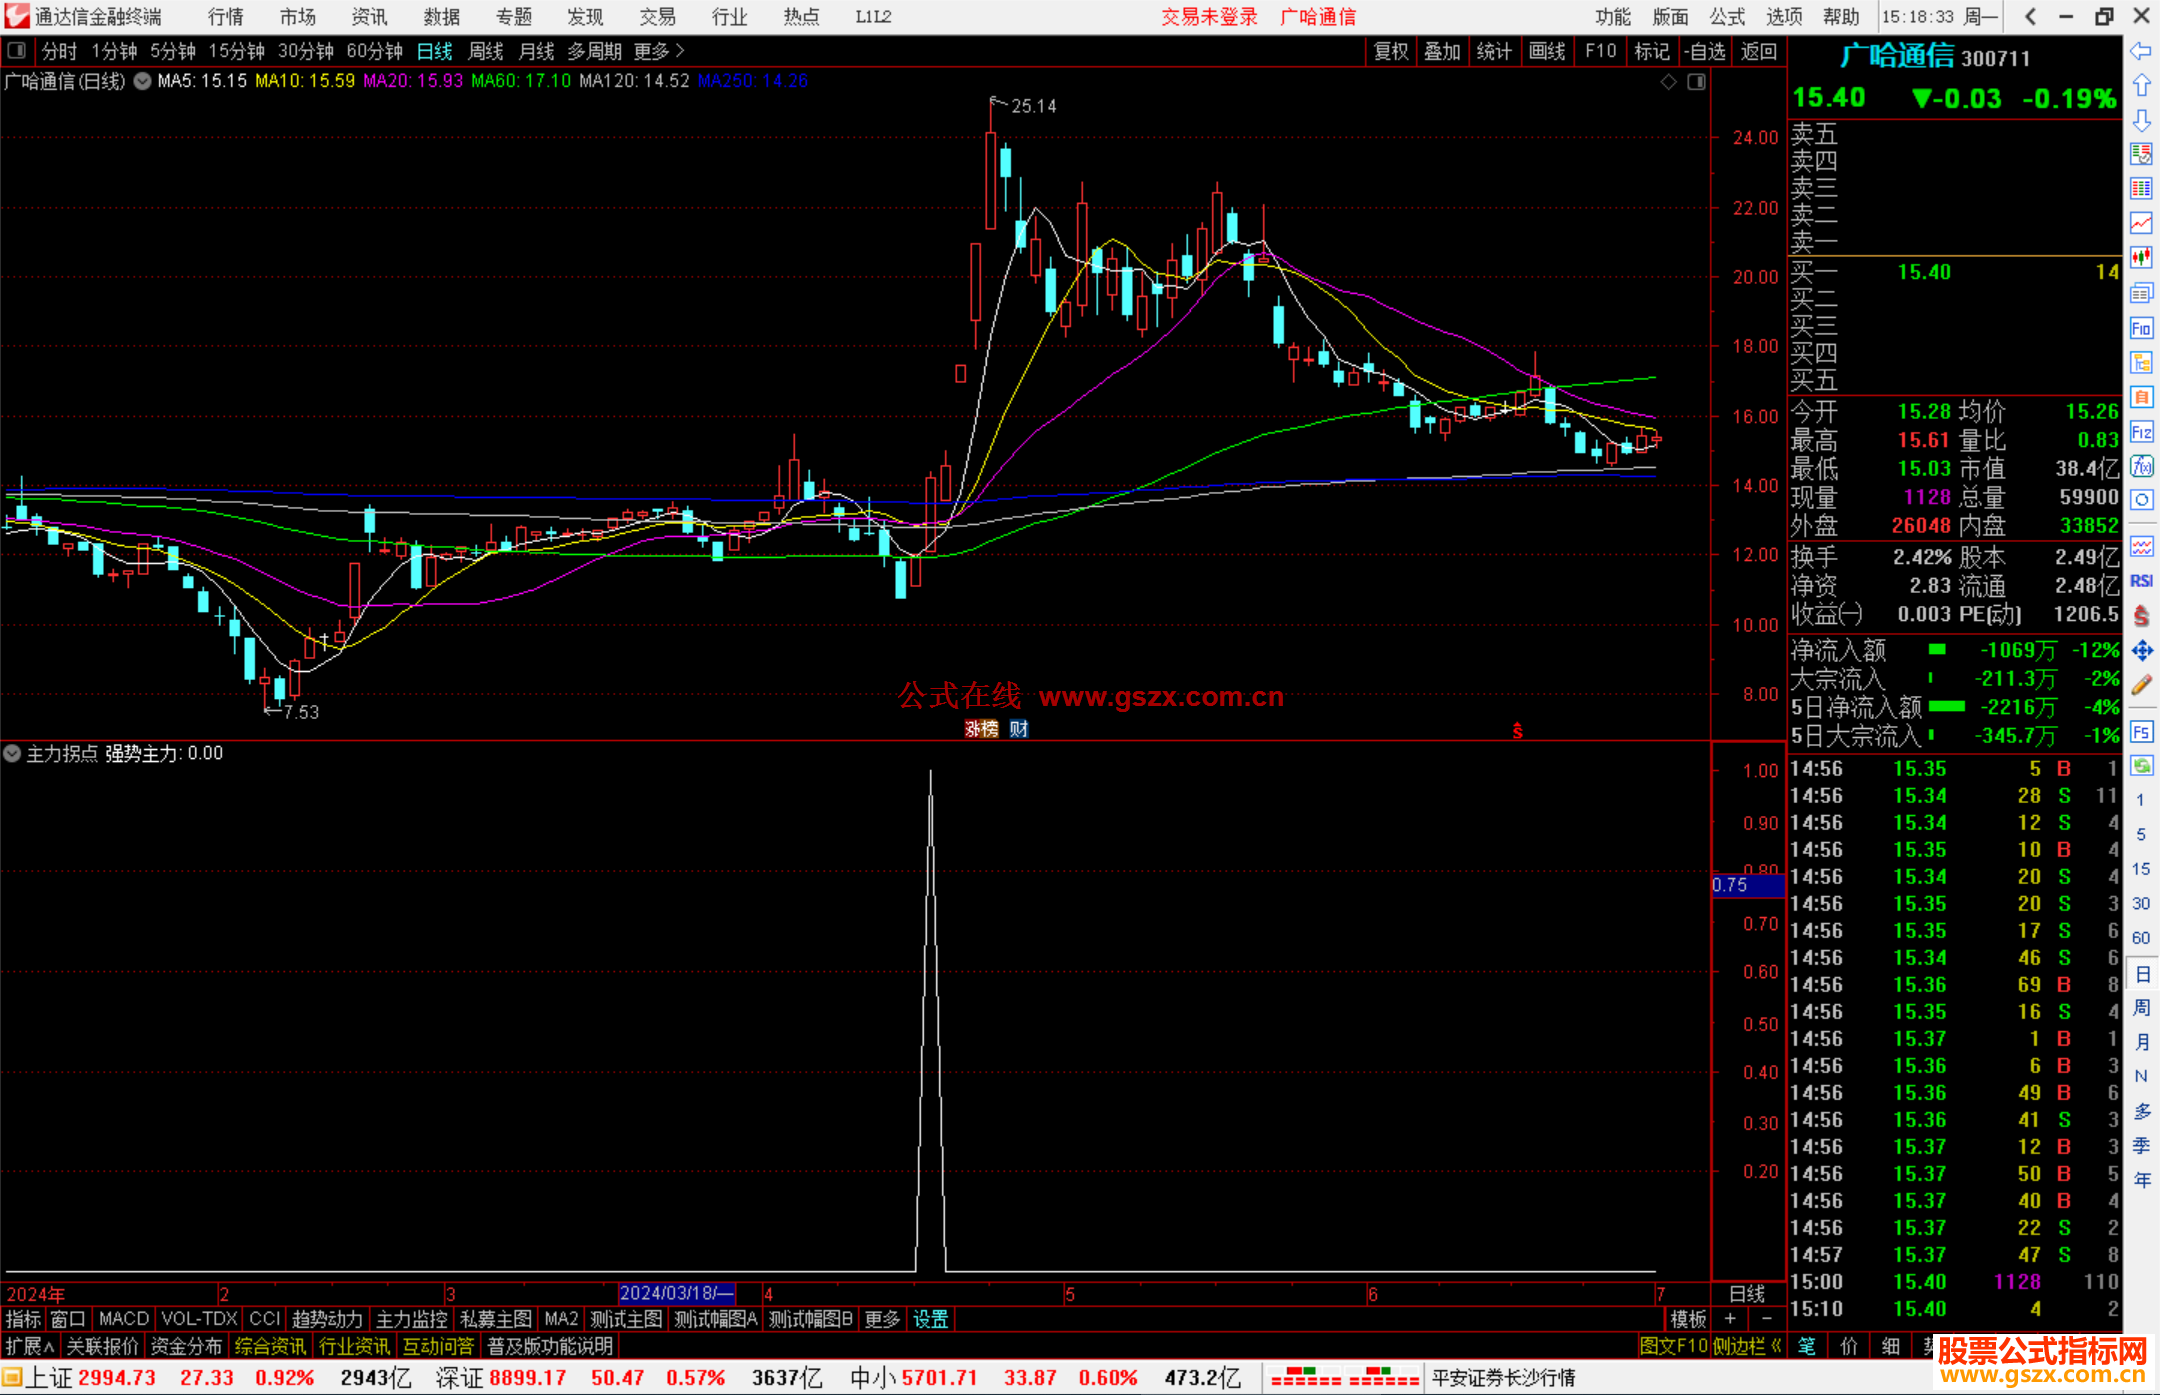Click the left arrow back icon in sidebar

pos(2141,50)
